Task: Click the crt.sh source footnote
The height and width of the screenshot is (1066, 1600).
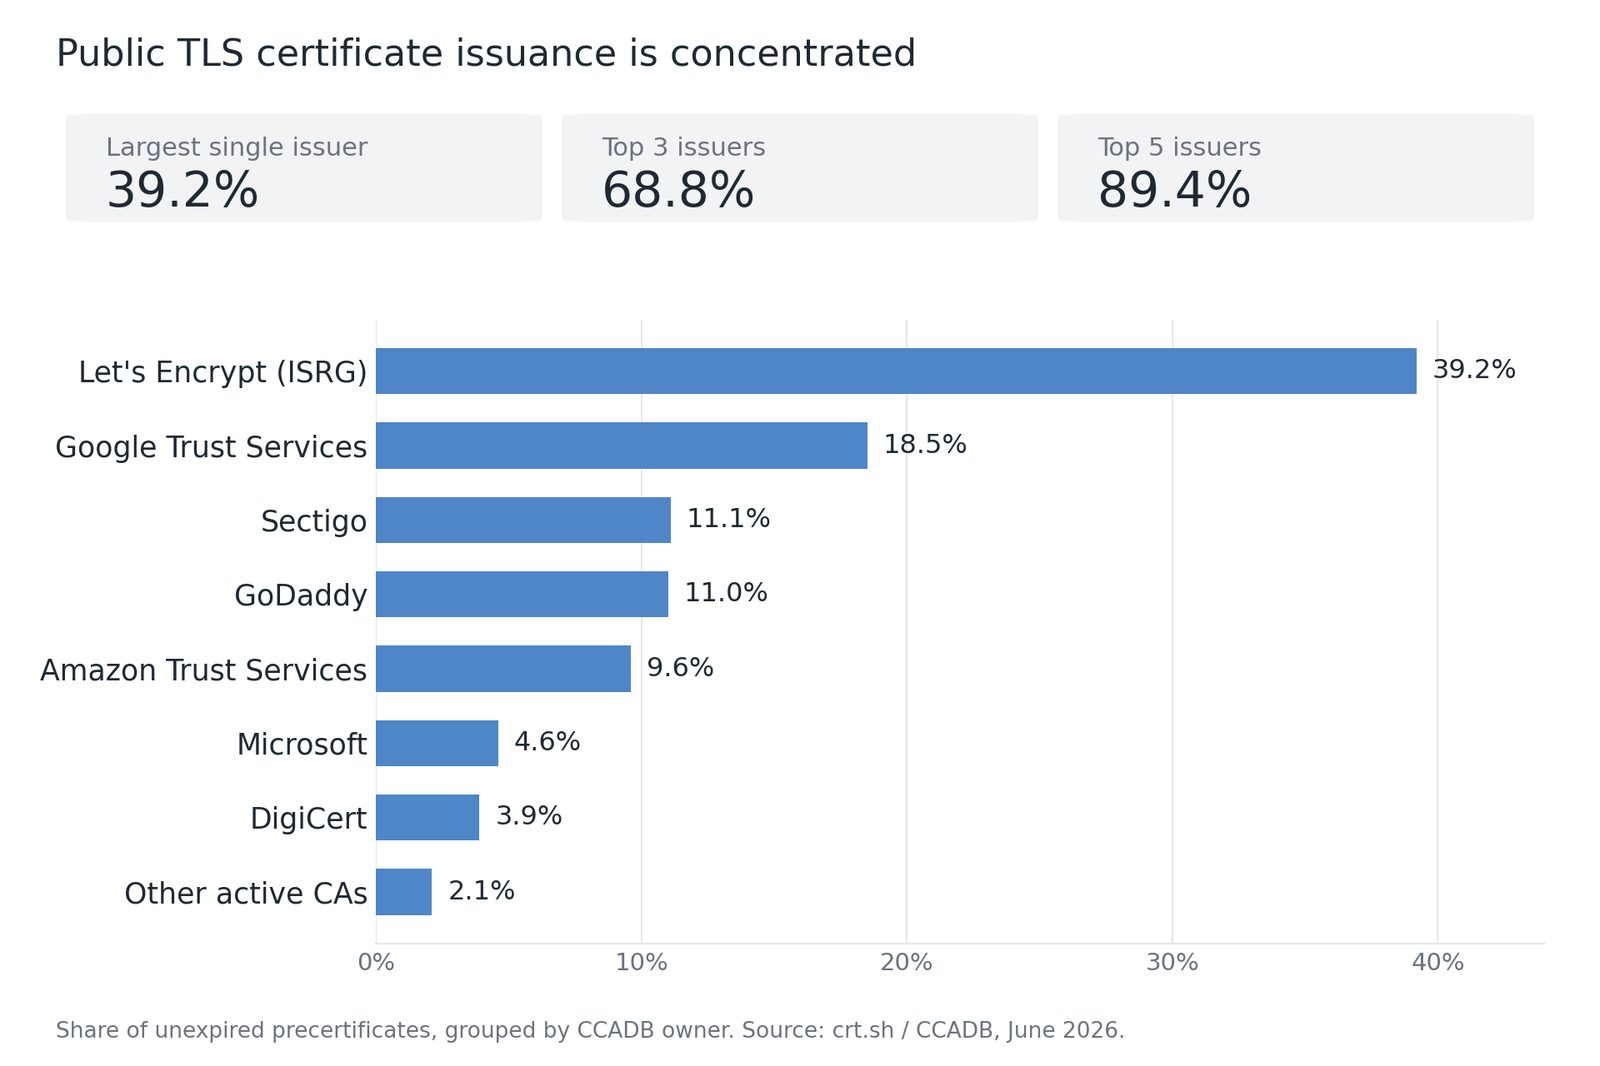Action: click(x=590, y=1030)
